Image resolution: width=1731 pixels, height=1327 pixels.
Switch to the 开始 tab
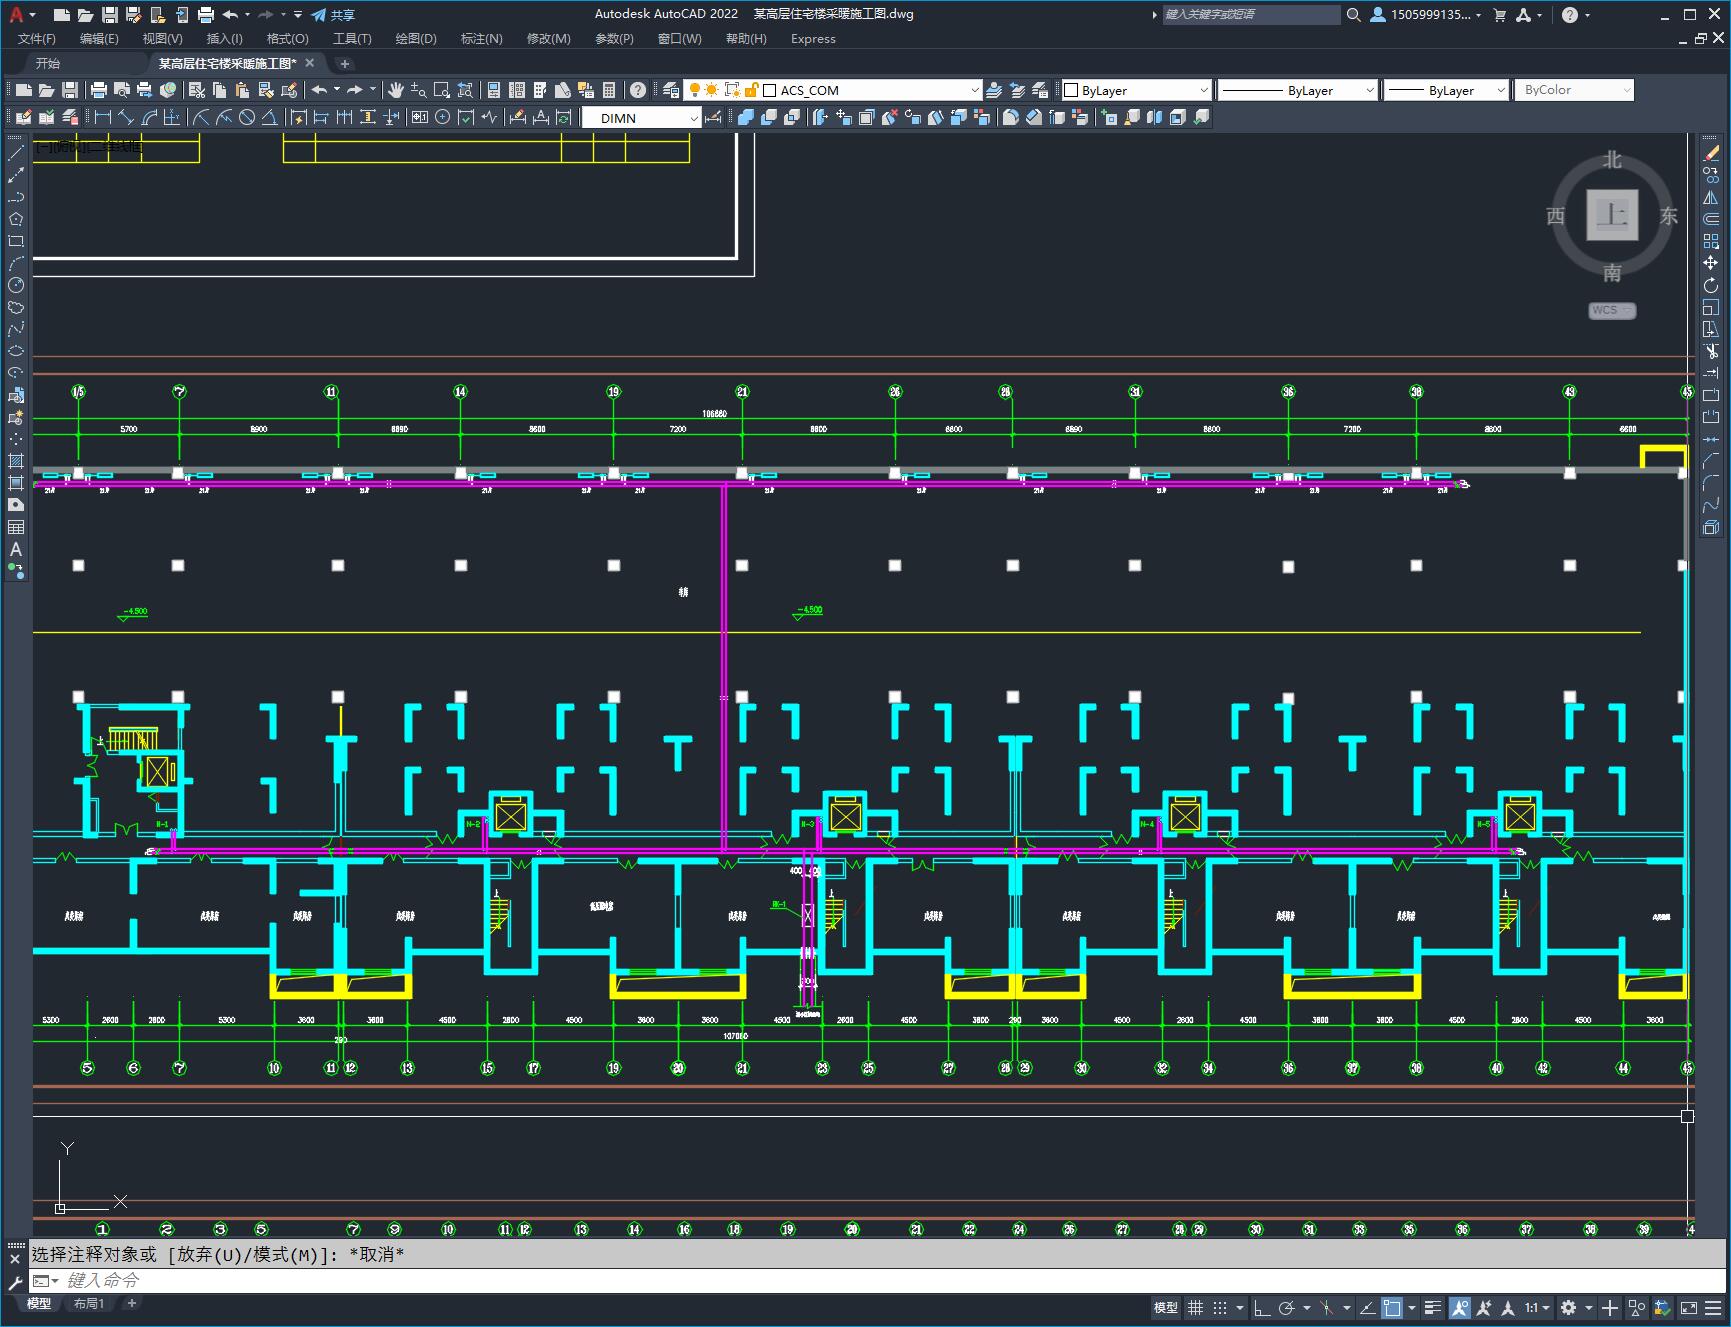[48, 63]
